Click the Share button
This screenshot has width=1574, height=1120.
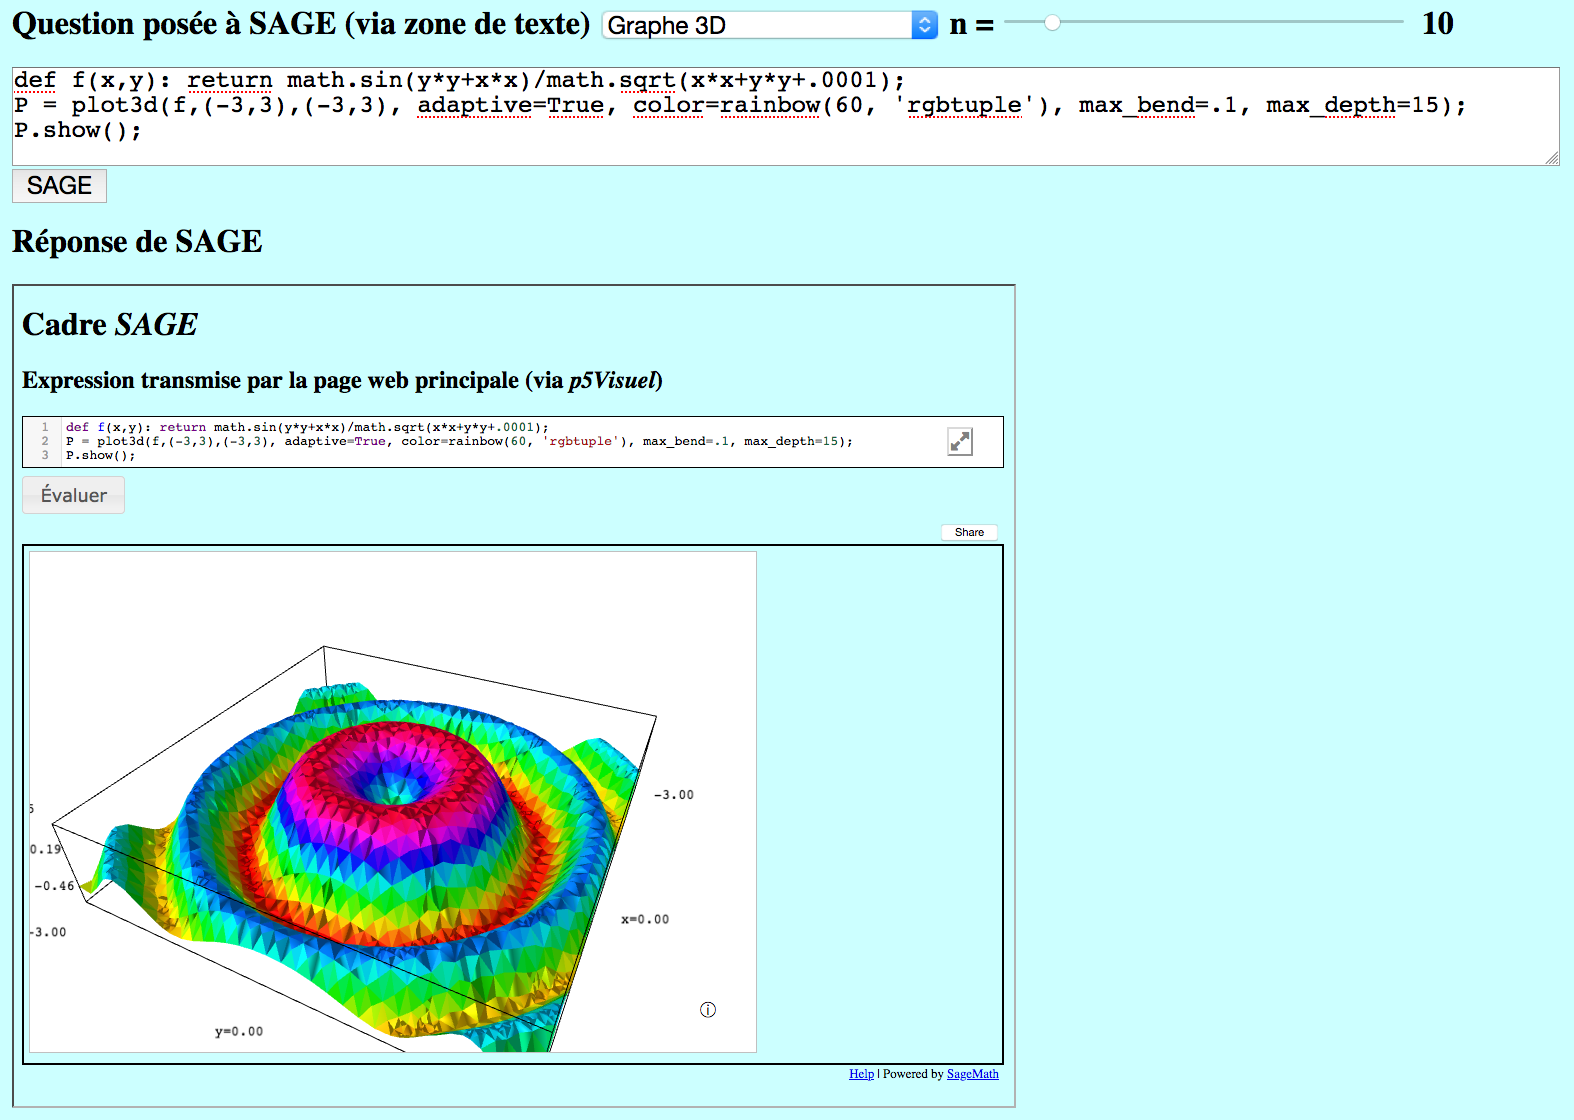click(x=969, y=532)
